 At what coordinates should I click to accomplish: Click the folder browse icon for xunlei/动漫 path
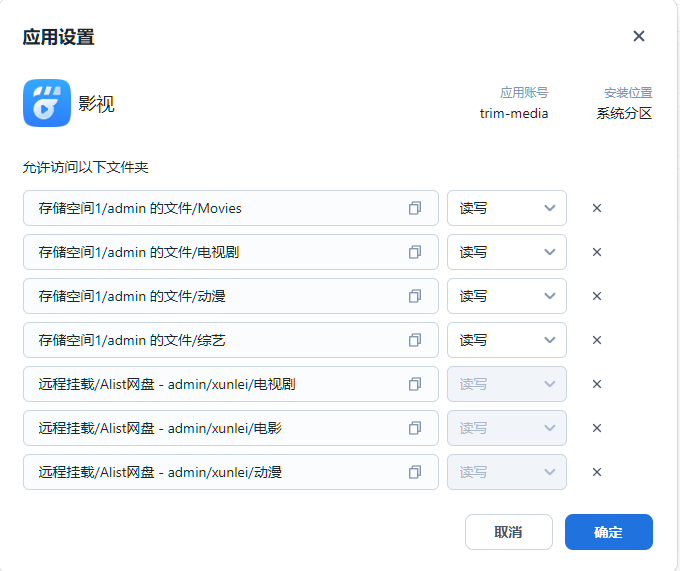tap(415, 472)
